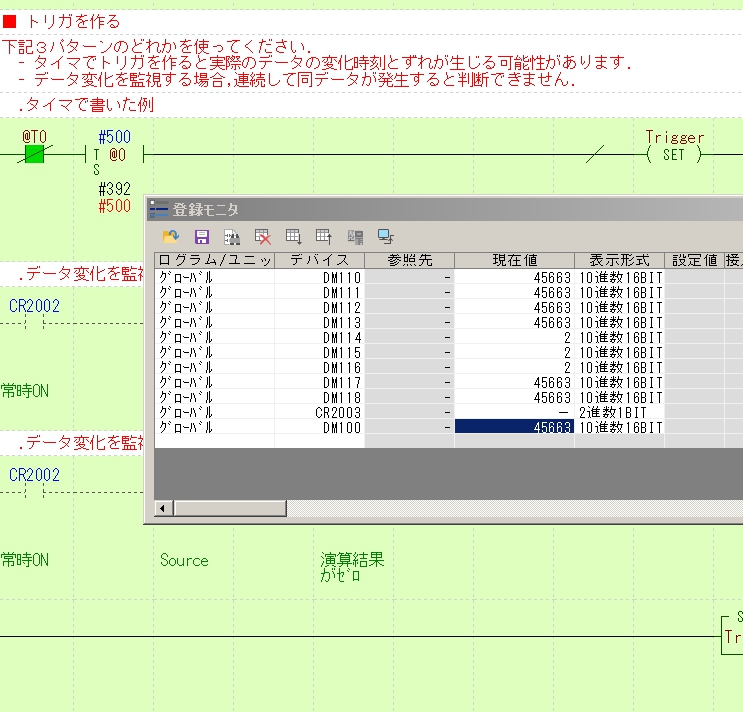Screen dimensions: 743x712
Task: Click the current value 45663 in DM117 row
Action: [515, 382]
